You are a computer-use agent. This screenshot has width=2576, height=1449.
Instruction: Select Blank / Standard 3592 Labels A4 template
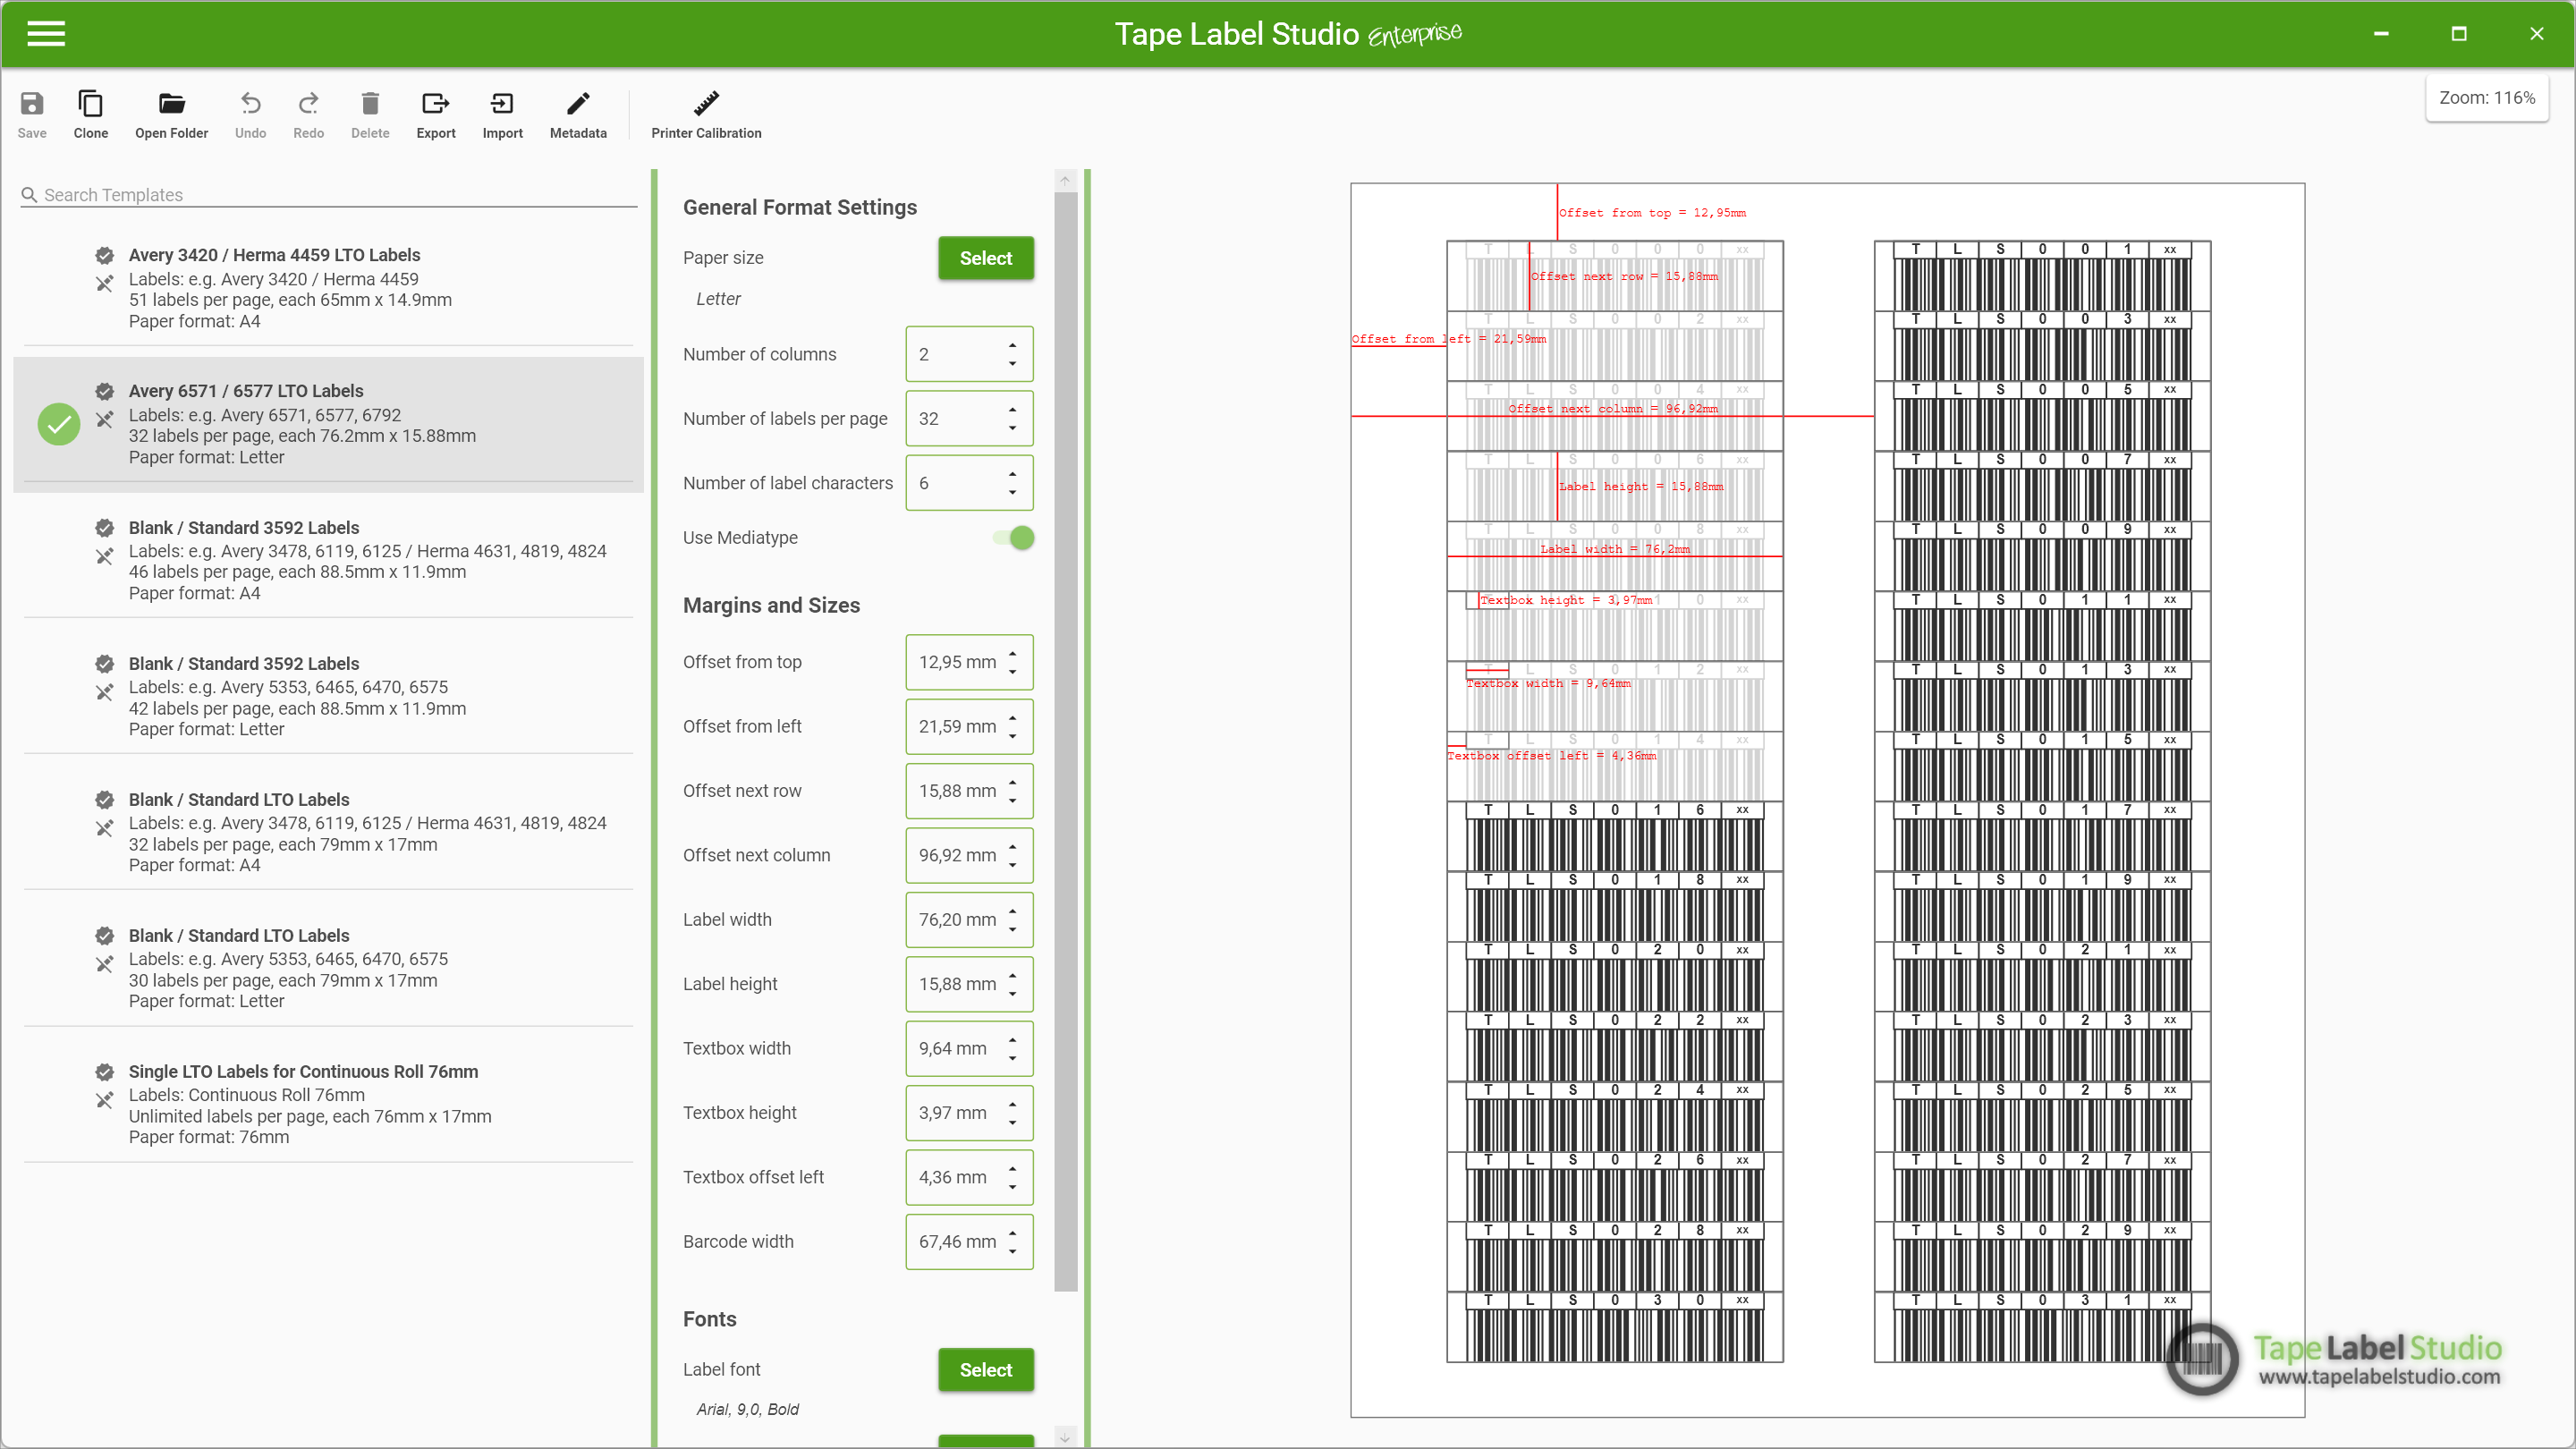(328, 560)
